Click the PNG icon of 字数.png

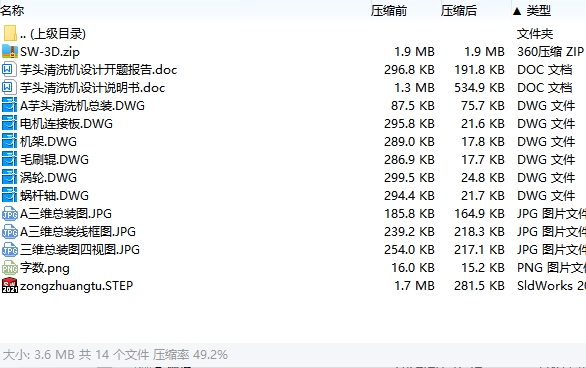(10, 268)
